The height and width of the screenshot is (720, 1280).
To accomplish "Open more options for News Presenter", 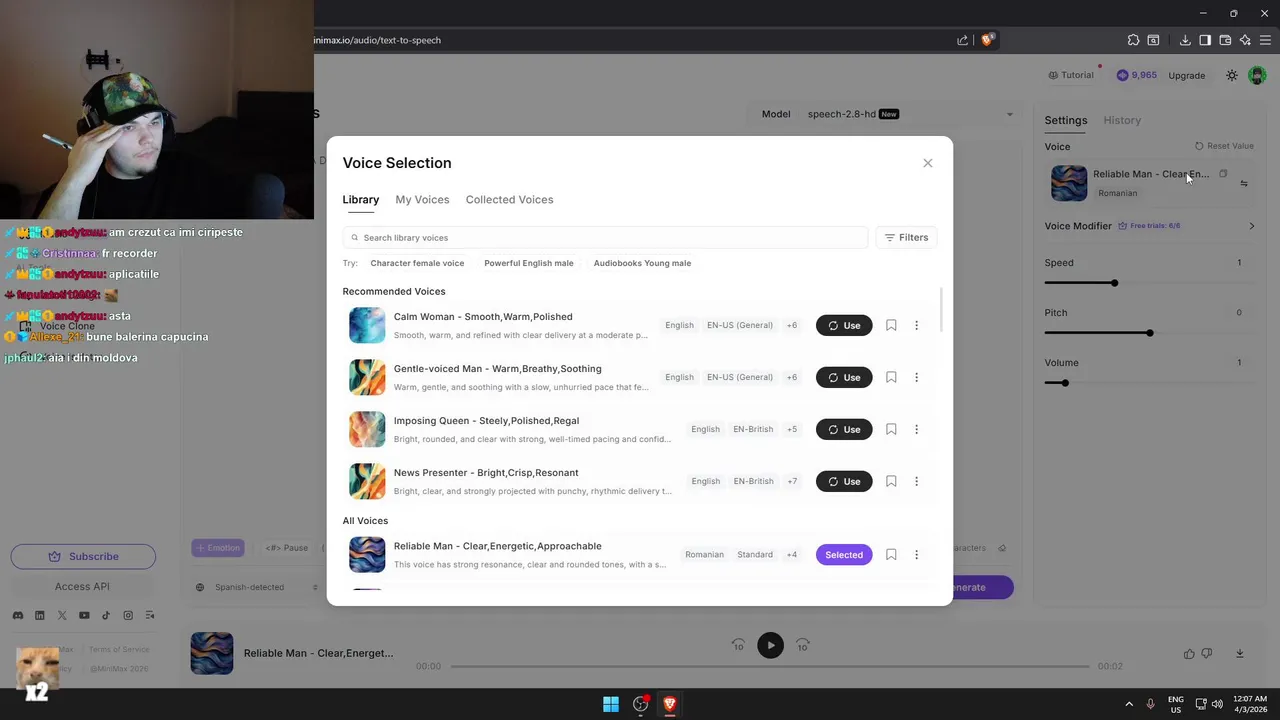I will (916, 481).
